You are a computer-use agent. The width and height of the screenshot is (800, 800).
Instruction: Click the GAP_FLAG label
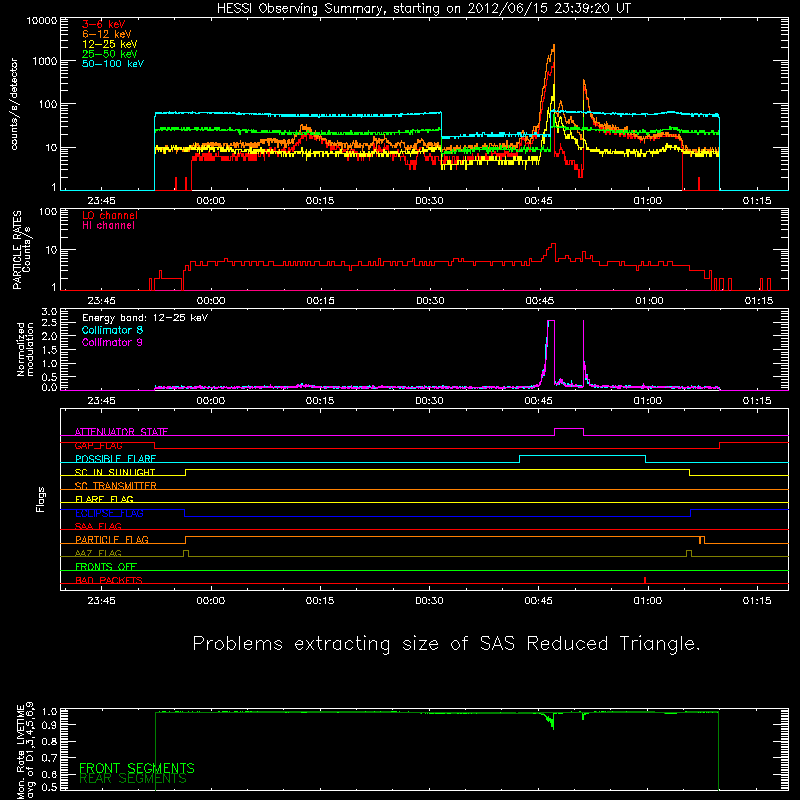(x=98, y=445)
